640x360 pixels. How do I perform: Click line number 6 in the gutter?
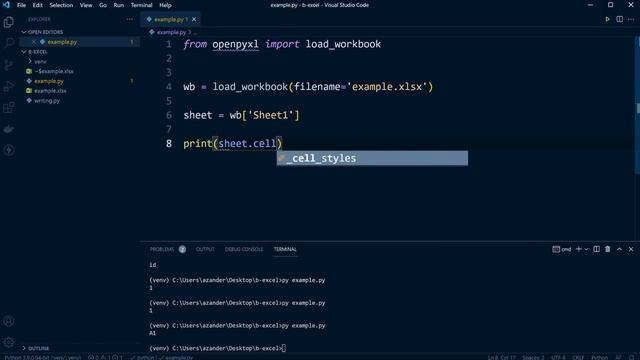pyautogui.click(x=169, y=116)
